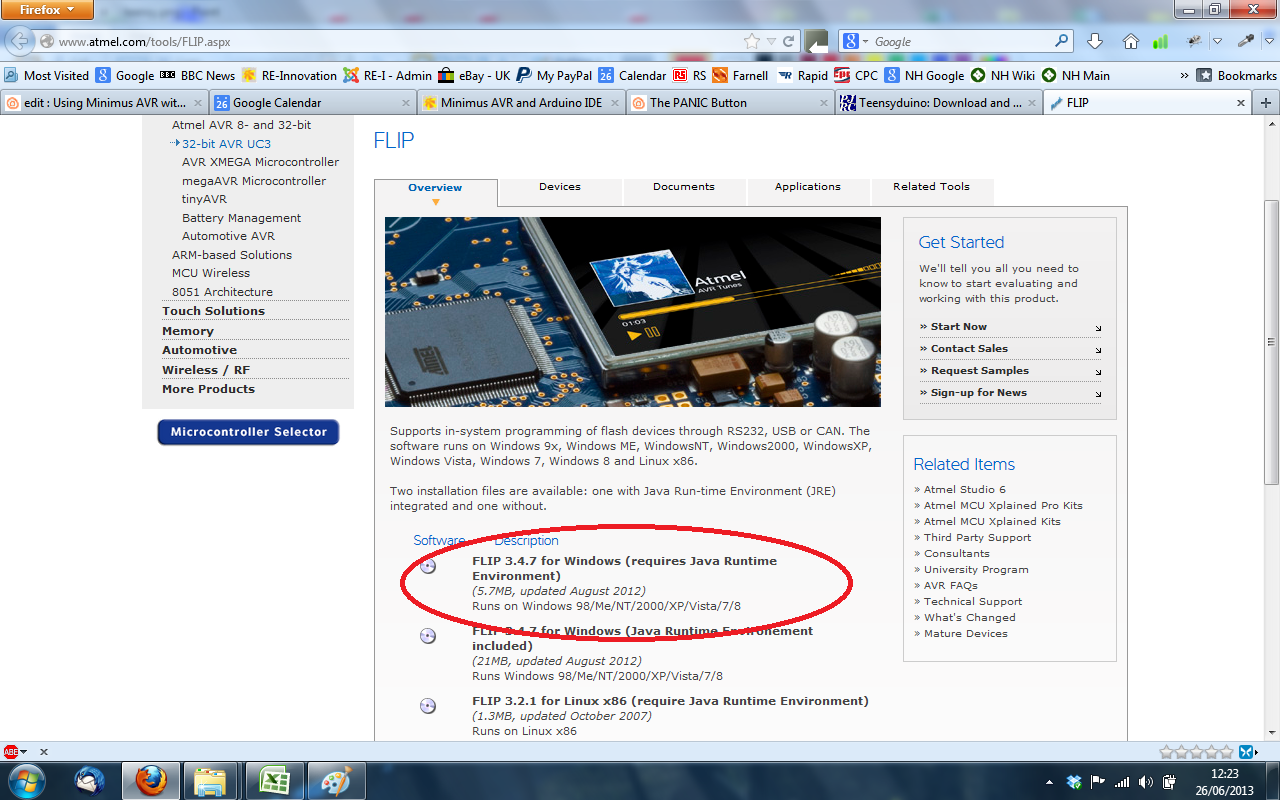1280x800 pixels.
Task: Switch to the Google Calendar tab
Action: [x=313, y=102]
